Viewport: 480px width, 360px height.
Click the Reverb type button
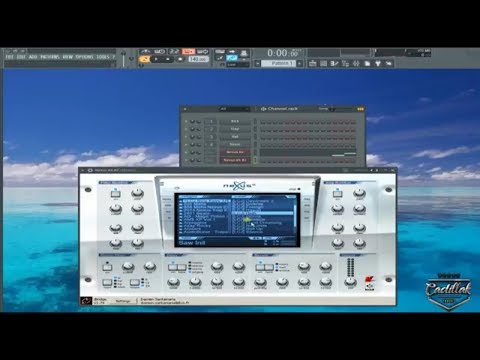coord(269,267)
